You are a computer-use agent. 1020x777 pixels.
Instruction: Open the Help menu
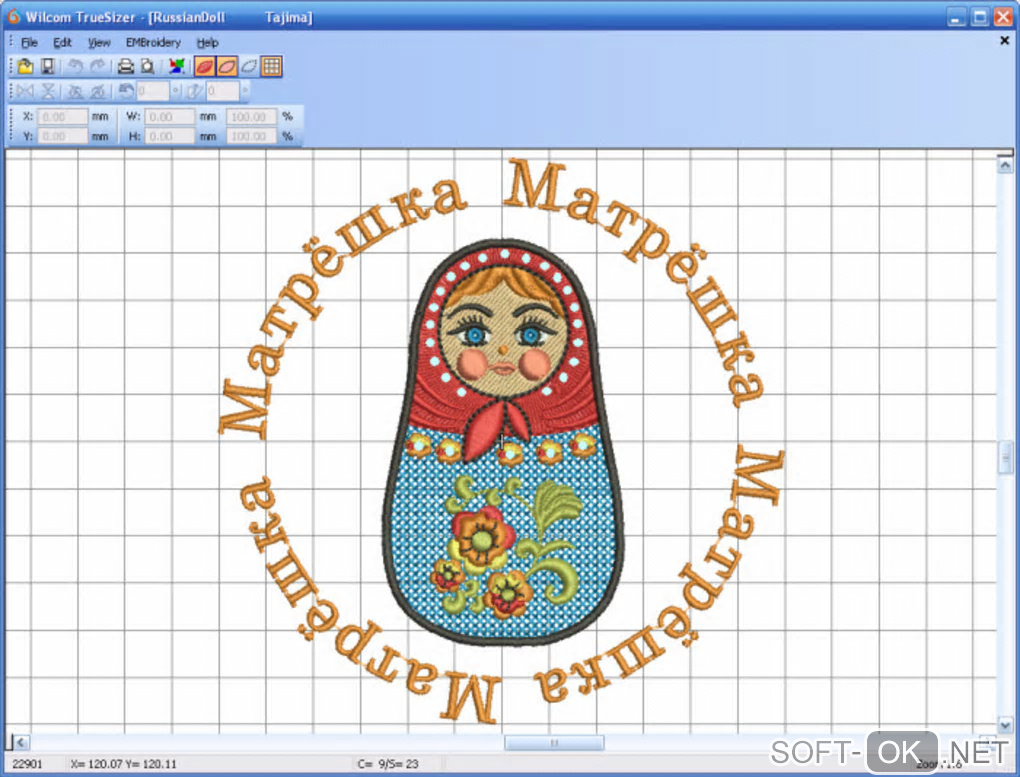[207, 43]
